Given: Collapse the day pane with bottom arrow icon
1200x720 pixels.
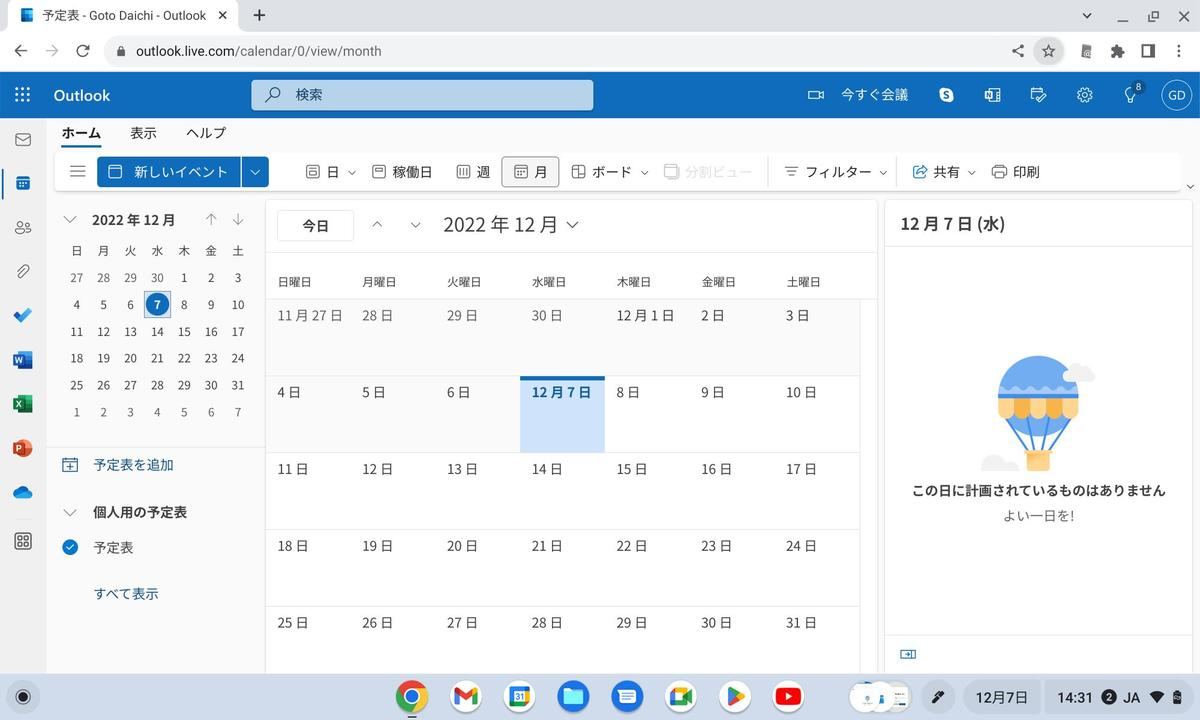Looking at the screenshot, I should (908, 654).
